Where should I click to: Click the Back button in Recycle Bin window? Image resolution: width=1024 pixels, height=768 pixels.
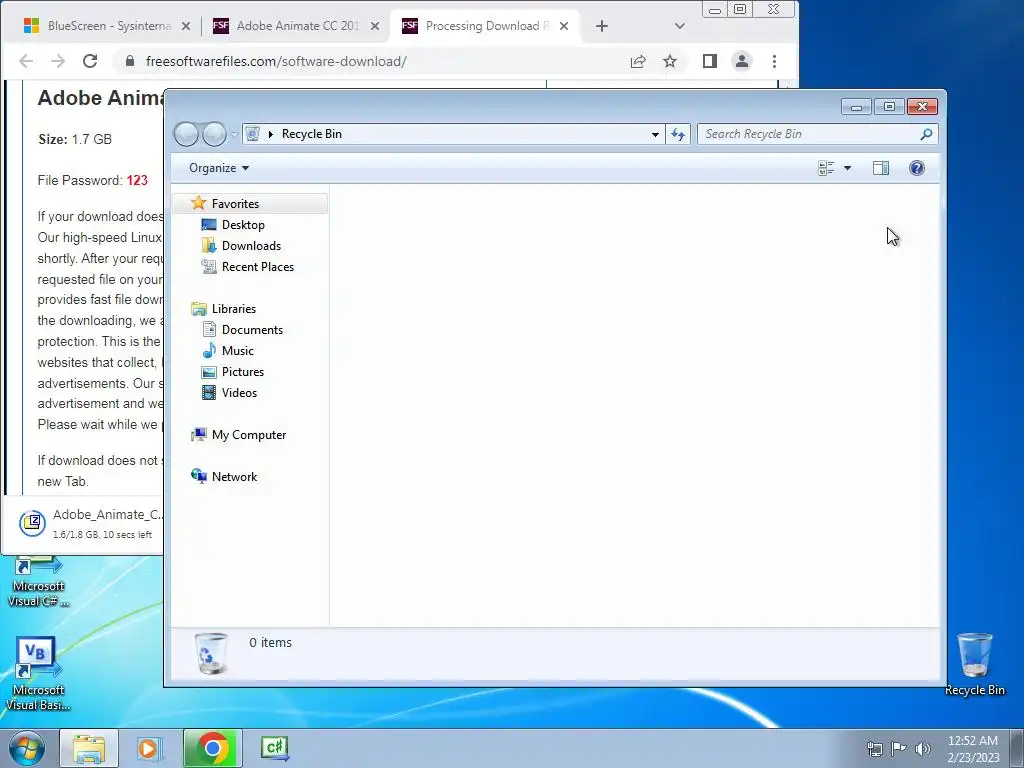(186, 134)
